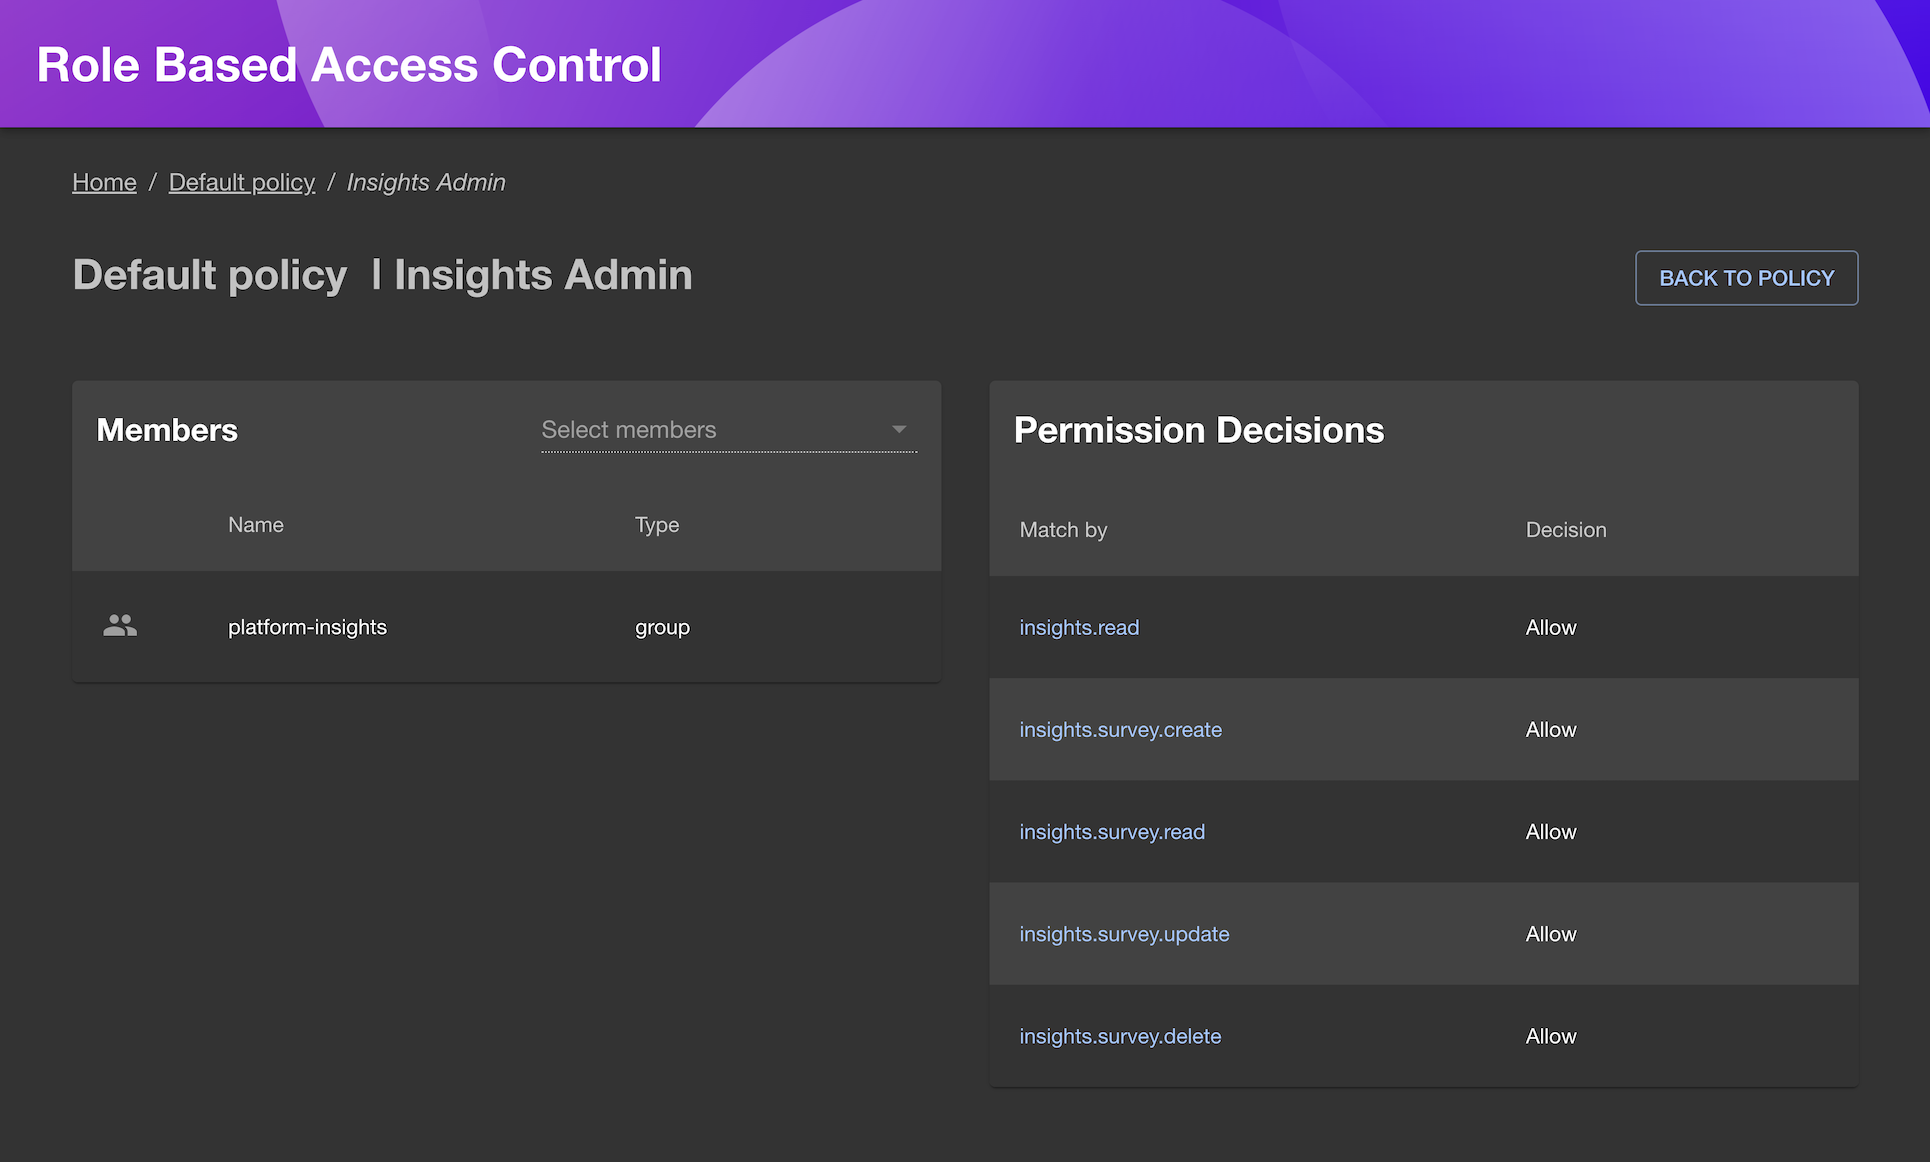Open the insights.survey.read permission link

1112,831
